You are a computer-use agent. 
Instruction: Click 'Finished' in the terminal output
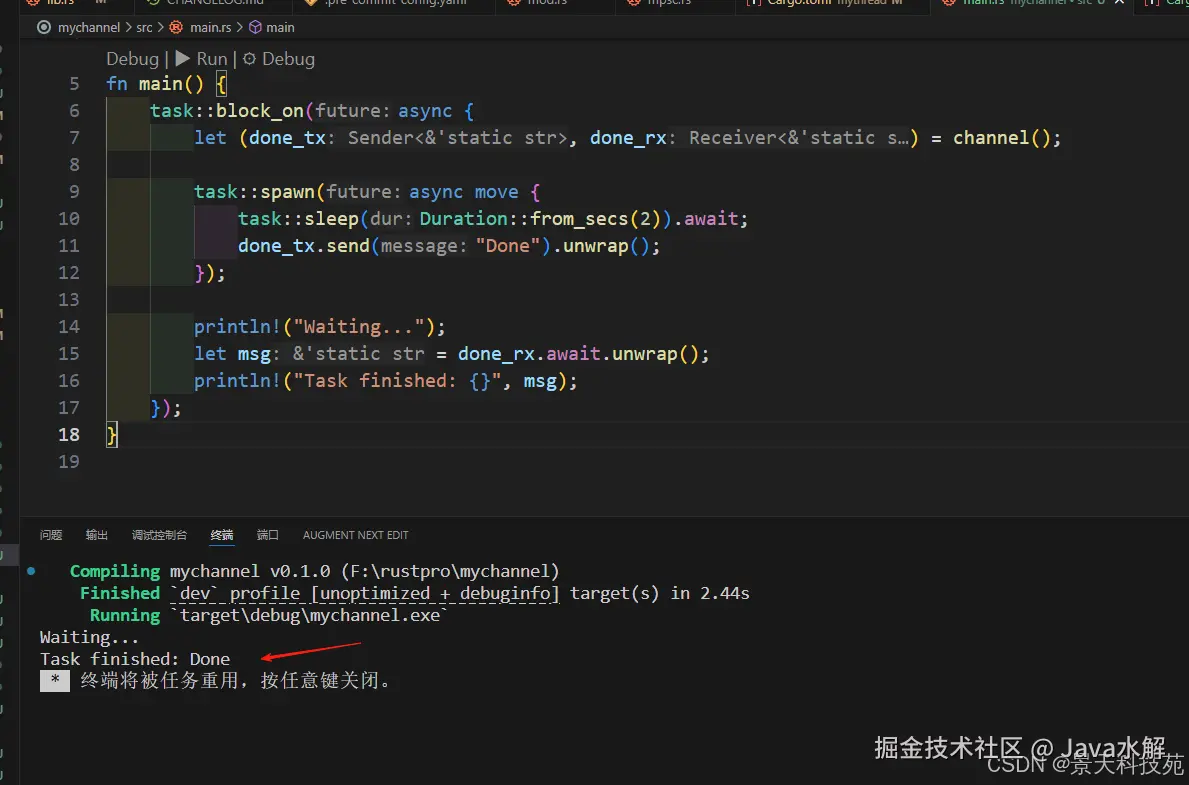(120, 593)
